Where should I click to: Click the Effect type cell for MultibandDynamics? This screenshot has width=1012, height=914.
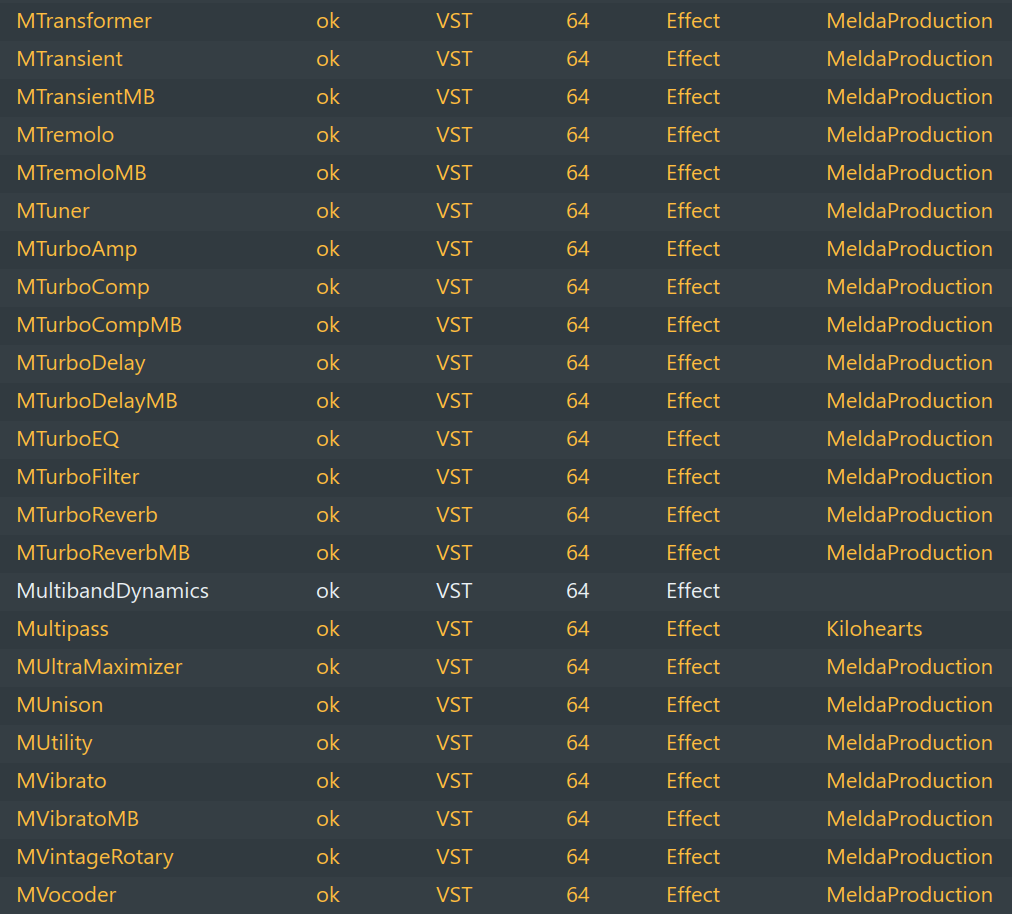tap(693, 591)
